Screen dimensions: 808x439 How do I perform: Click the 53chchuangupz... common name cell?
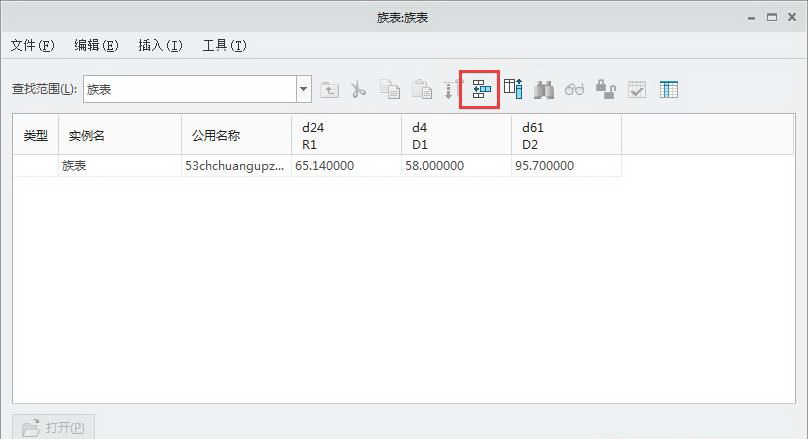(x=237, y=165)
